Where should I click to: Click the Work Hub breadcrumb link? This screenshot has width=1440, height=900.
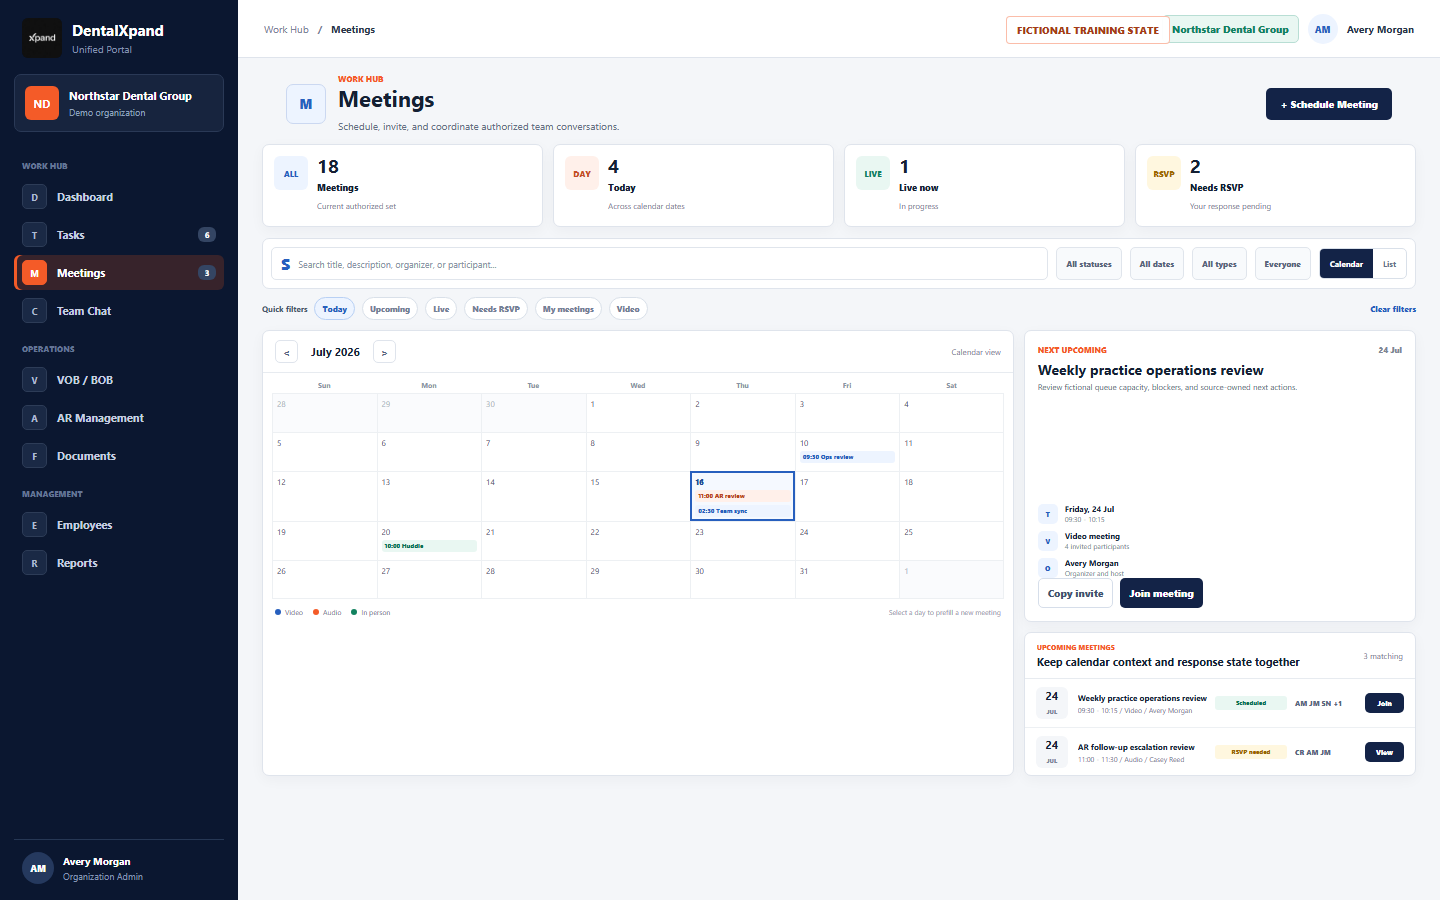[x=286, y=30]
